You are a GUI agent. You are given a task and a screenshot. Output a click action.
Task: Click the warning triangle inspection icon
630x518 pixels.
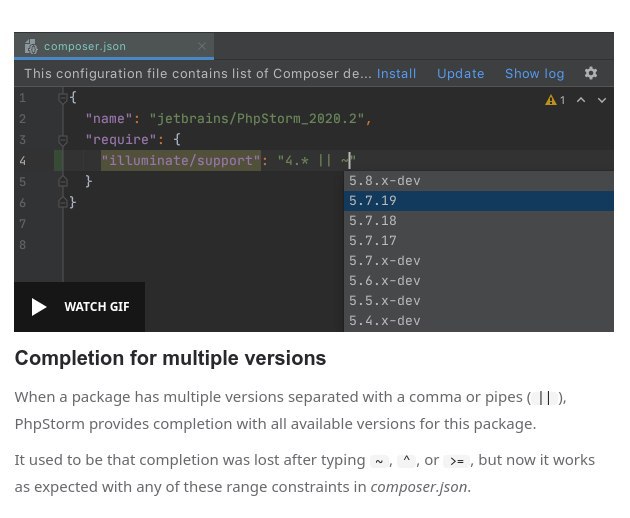click(550, 100)
